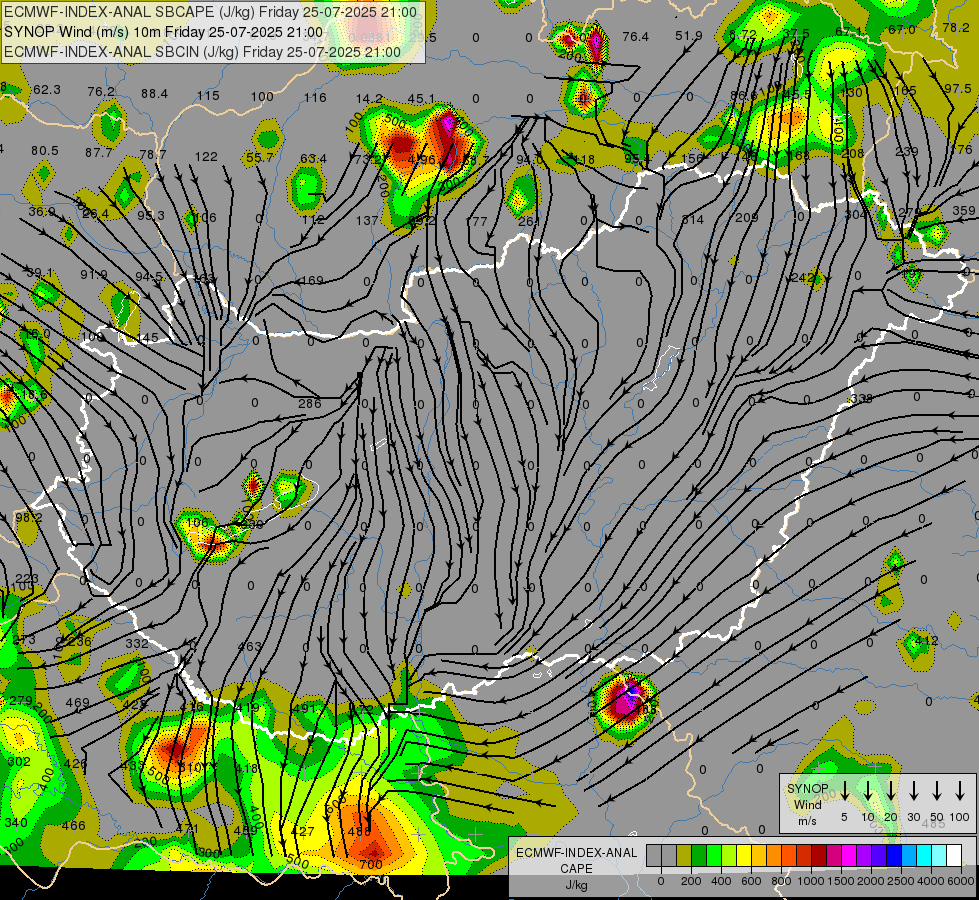979x900 pixels.
Task: Click the SYNOP Wind 10m title line
Action: tap(164, 32)
